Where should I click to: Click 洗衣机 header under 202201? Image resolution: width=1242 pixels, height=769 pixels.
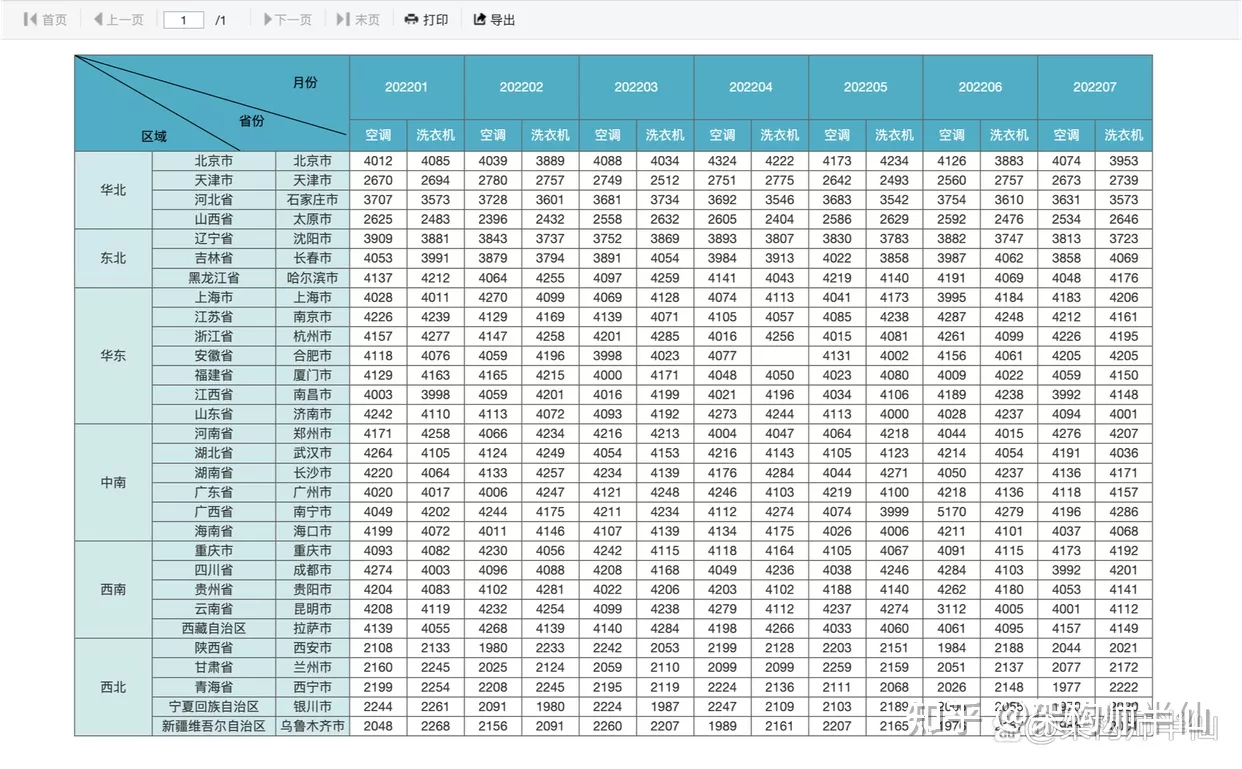point(435,135)
